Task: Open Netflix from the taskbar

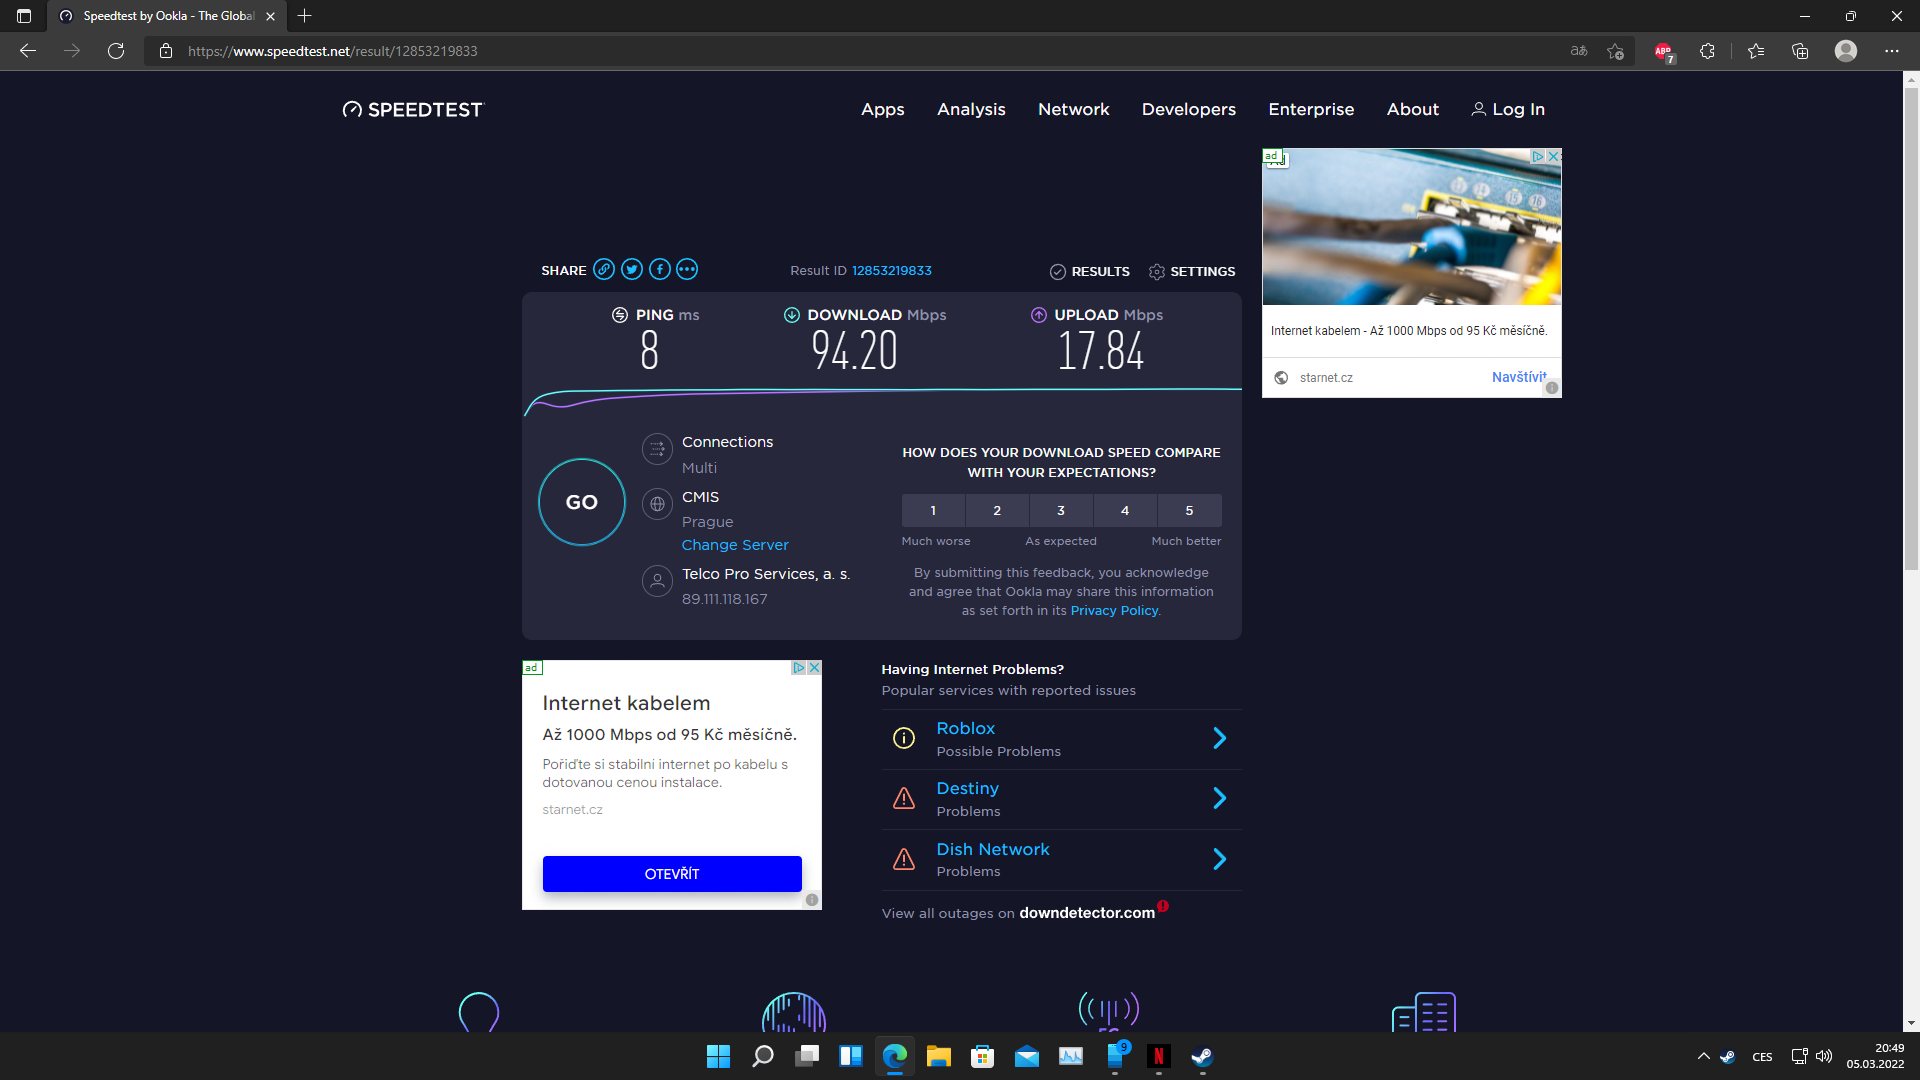Action: click(x=1158, y=1056)
